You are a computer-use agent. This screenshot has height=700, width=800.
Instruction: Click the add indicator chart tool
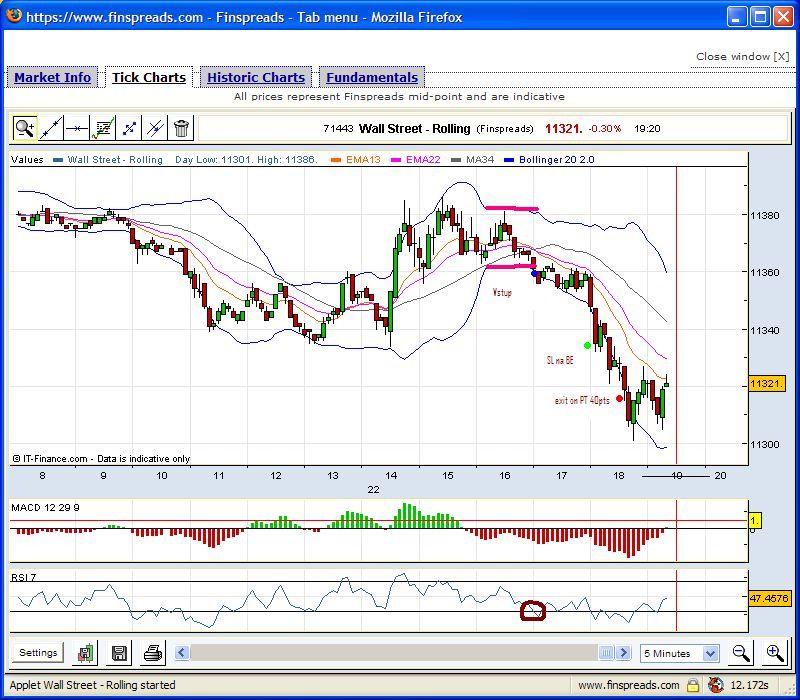[x=103, y=128]
